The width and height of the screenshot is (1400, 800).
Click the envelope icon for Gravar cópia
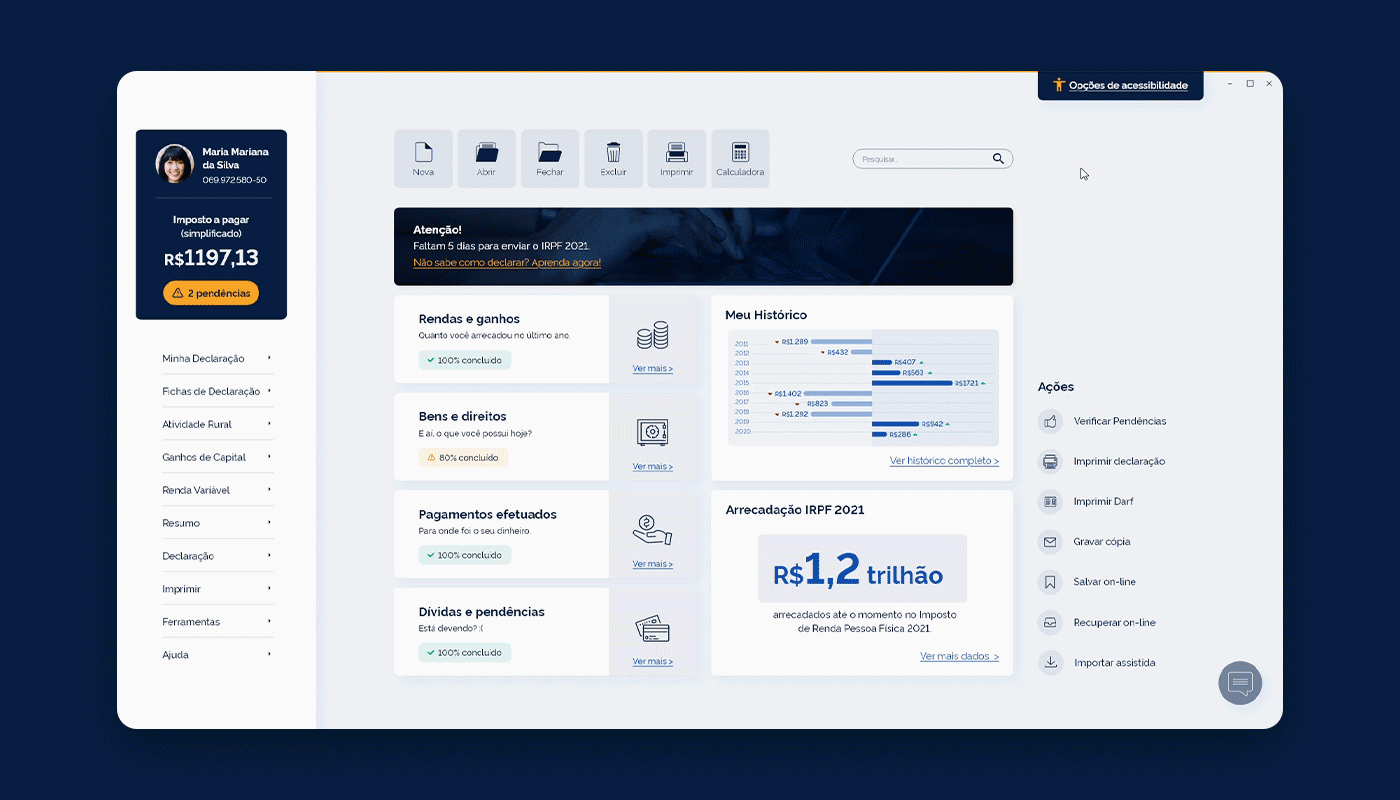tap(1050, 542)
